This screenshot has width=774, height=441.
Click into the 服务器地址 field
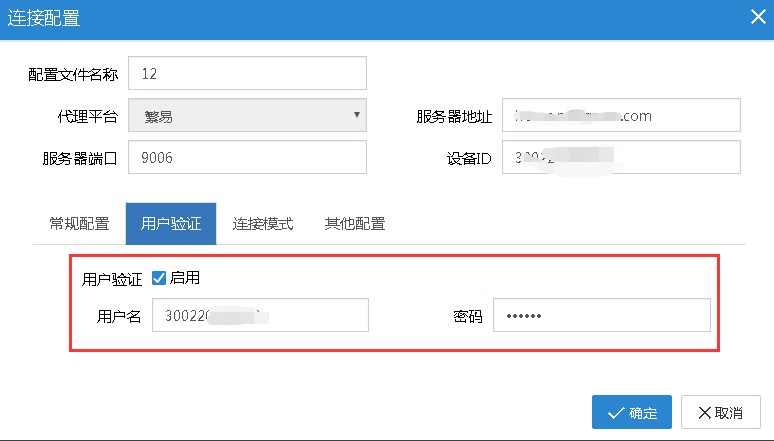click(620, 116)
